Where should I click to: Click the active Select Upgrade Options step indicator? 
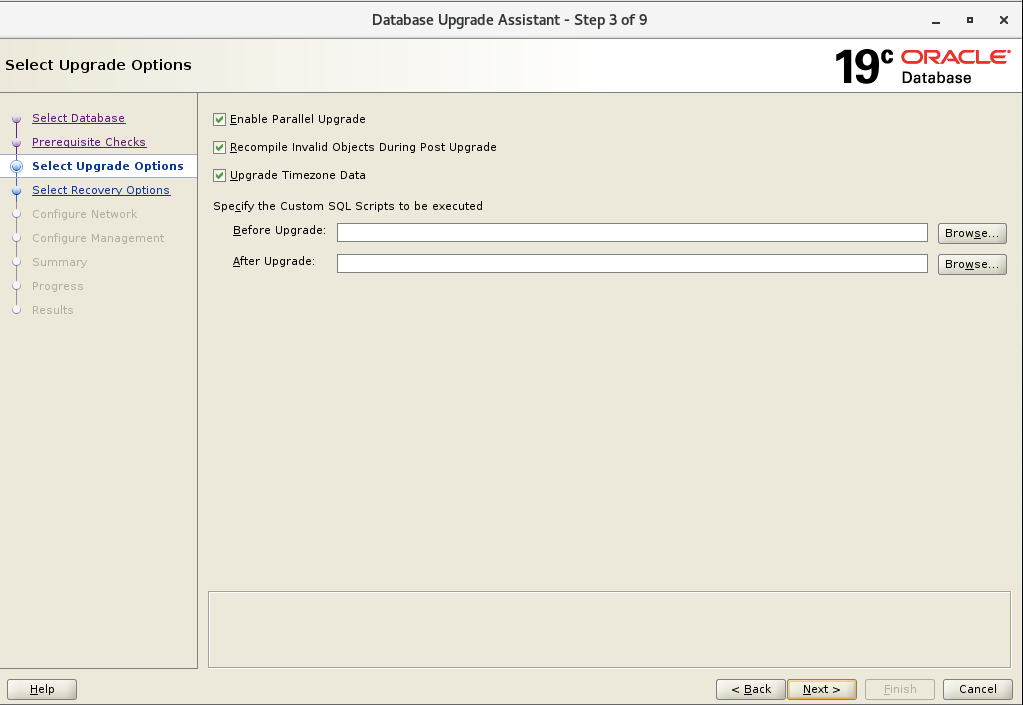[x=17, y=166]
